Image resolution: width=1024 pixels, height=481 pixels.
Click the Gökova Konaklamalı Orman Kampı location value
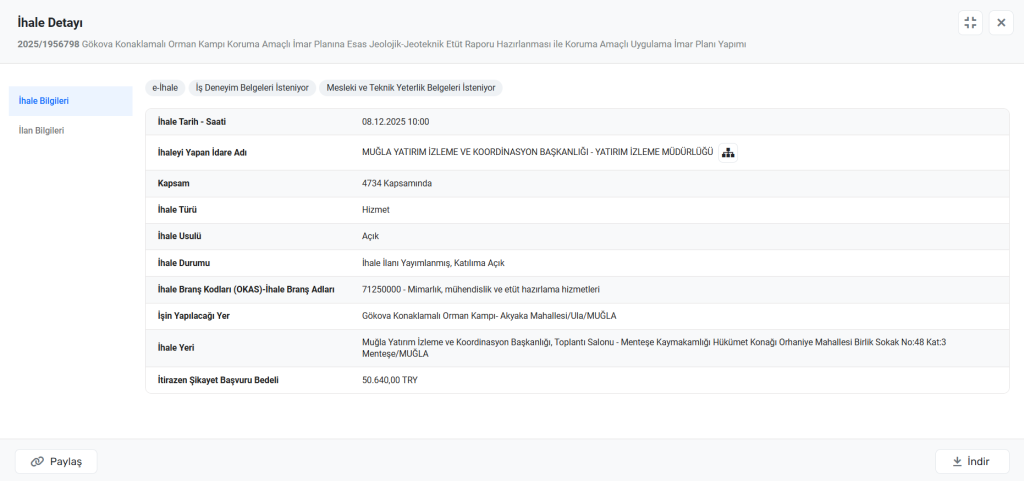click(489, 316)
